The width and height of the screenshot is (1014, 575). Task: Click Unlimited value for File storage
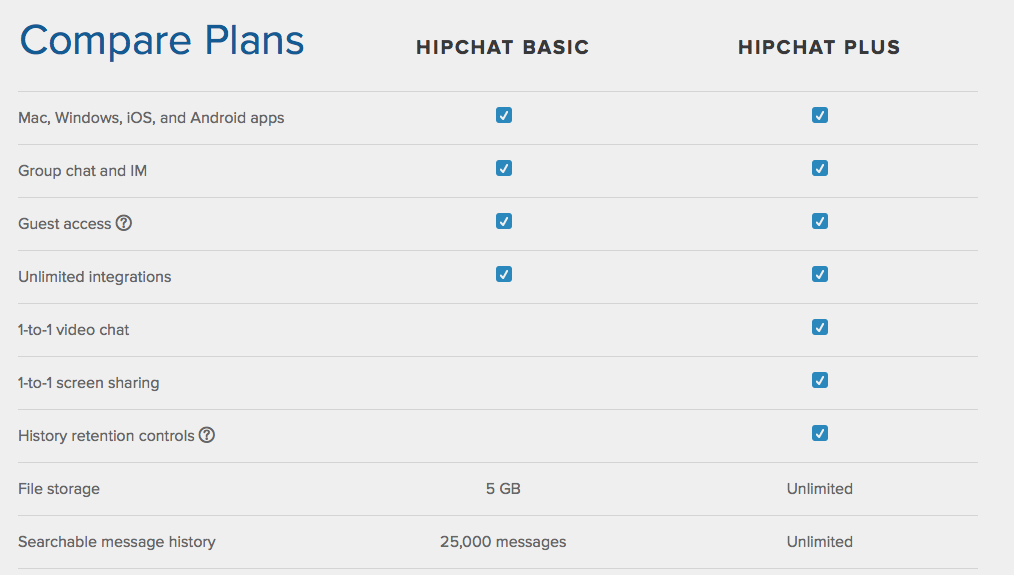[x=819, y=489]
